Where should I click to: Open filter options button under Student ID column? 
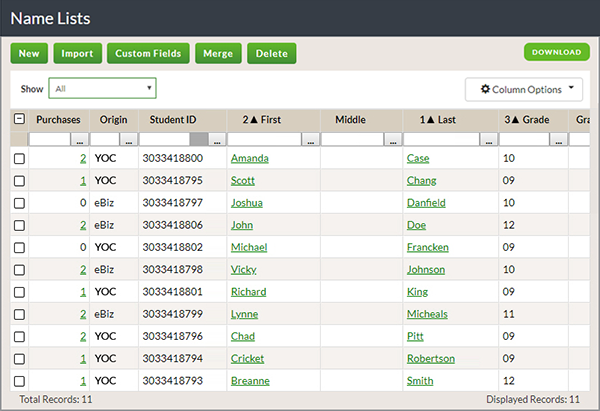217,140
